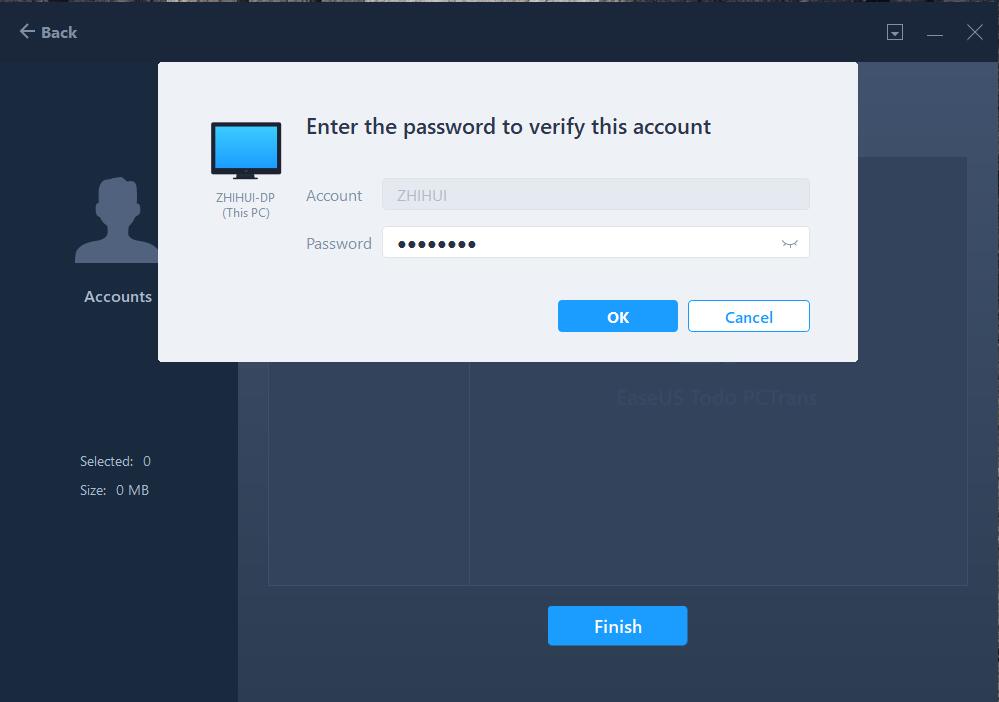Click the Password field label

(x=339, y=244)
